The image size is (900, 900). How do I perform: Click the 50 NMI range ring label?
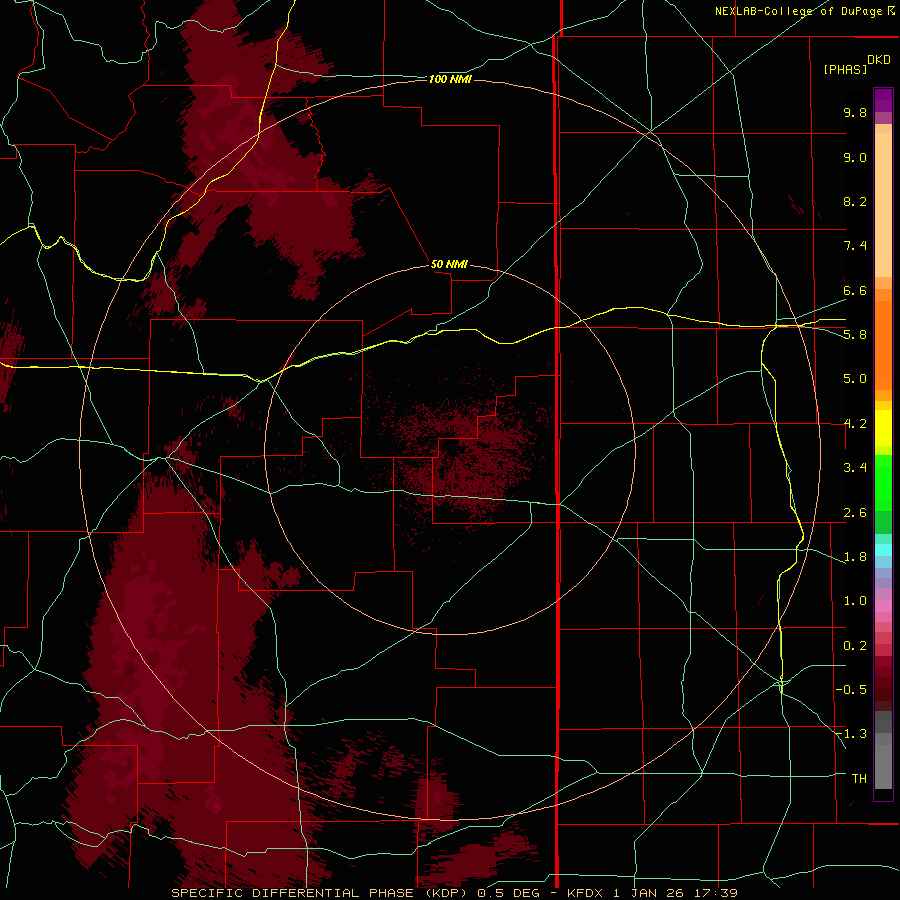click(x=449, y=264)
